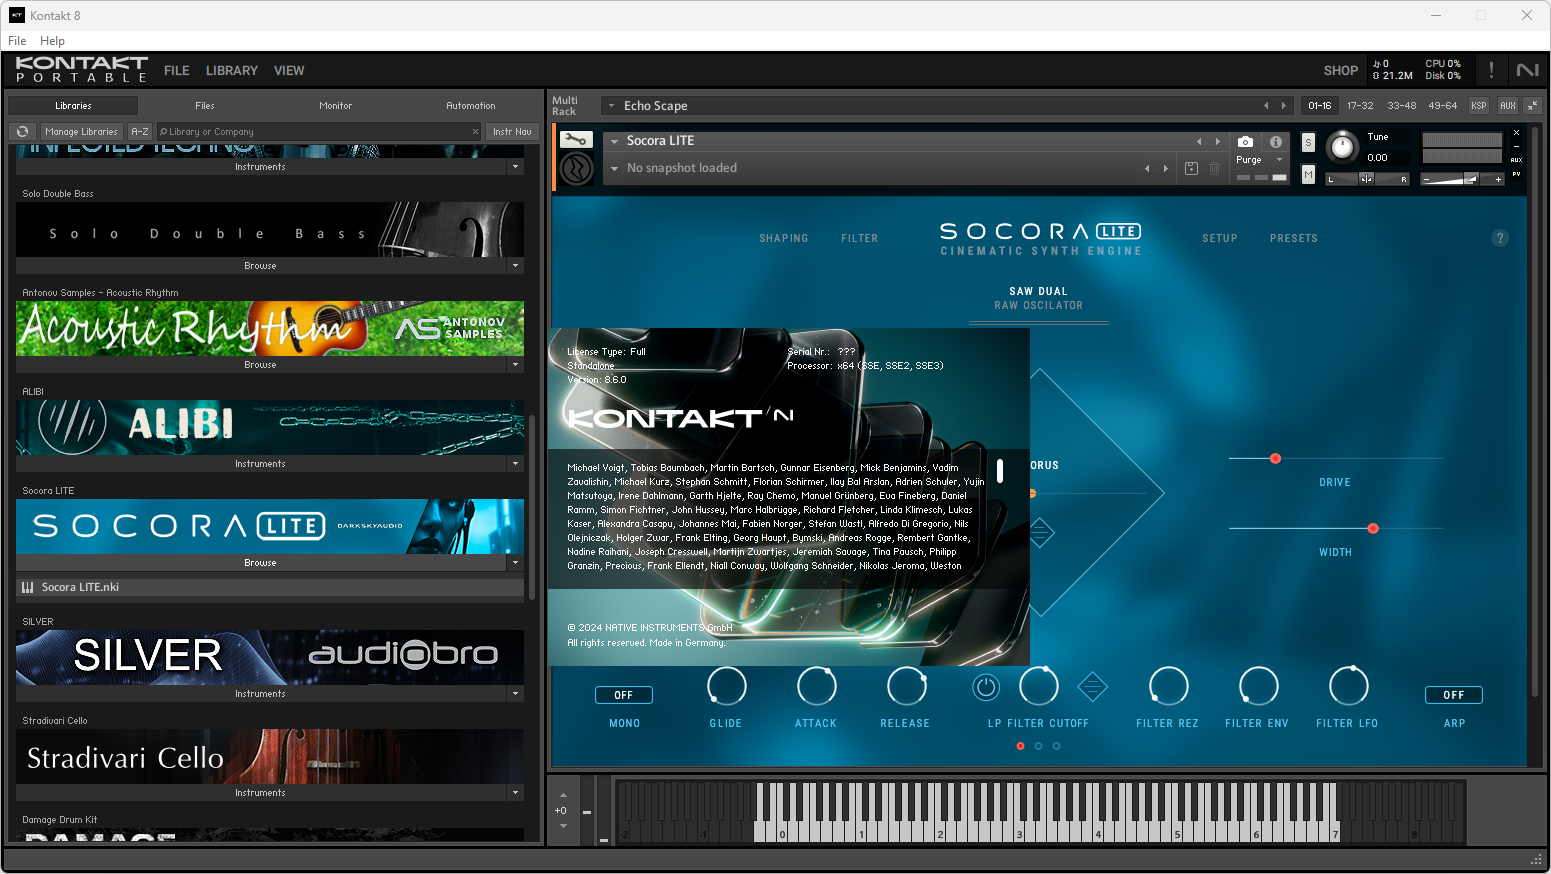The width and height of the screenshot is (1551, 874).
Task: Click the instrument close X icon
Action: (1516, 133)
